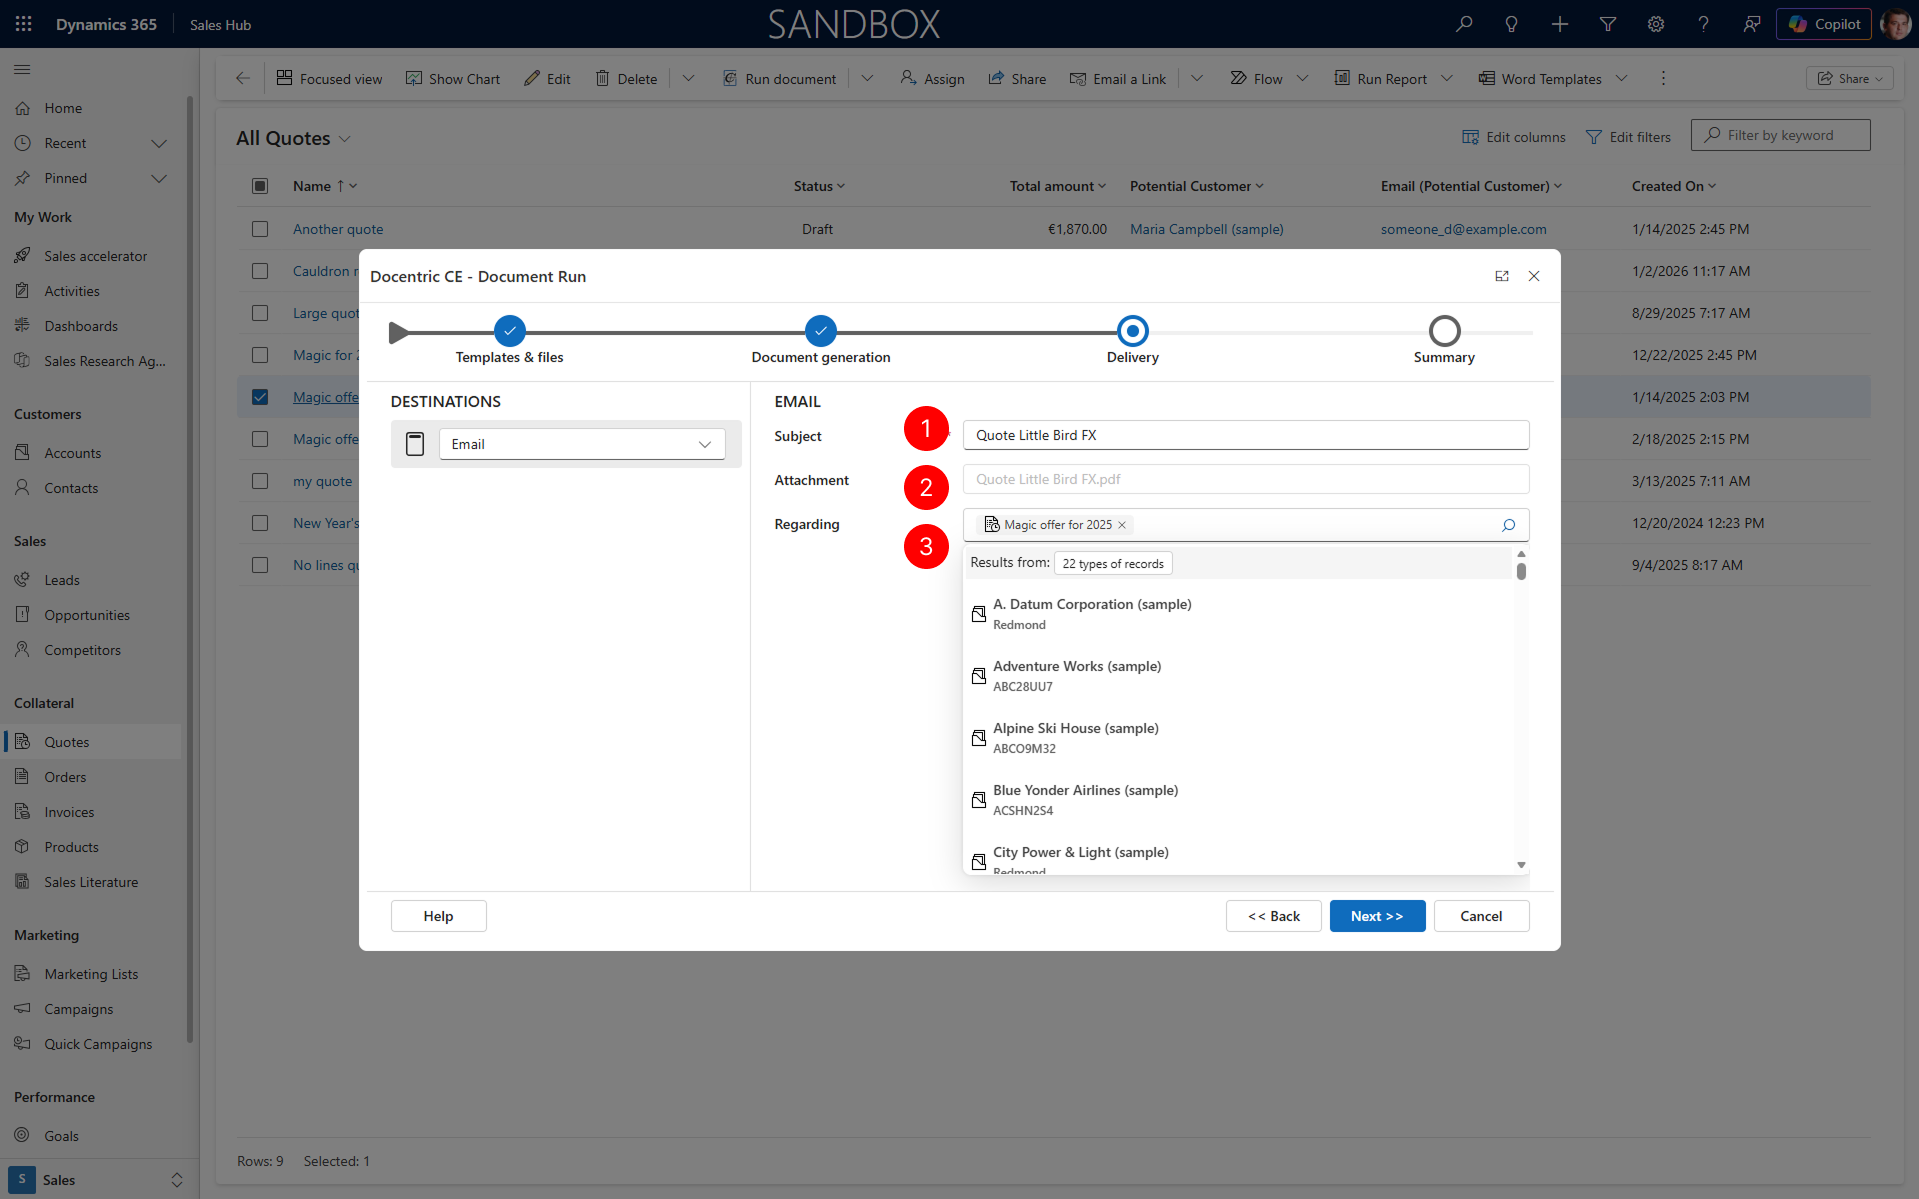Click the plus quick create icon
The width and height of the screenshot is (1919, 1199).
pos(1560,24)
